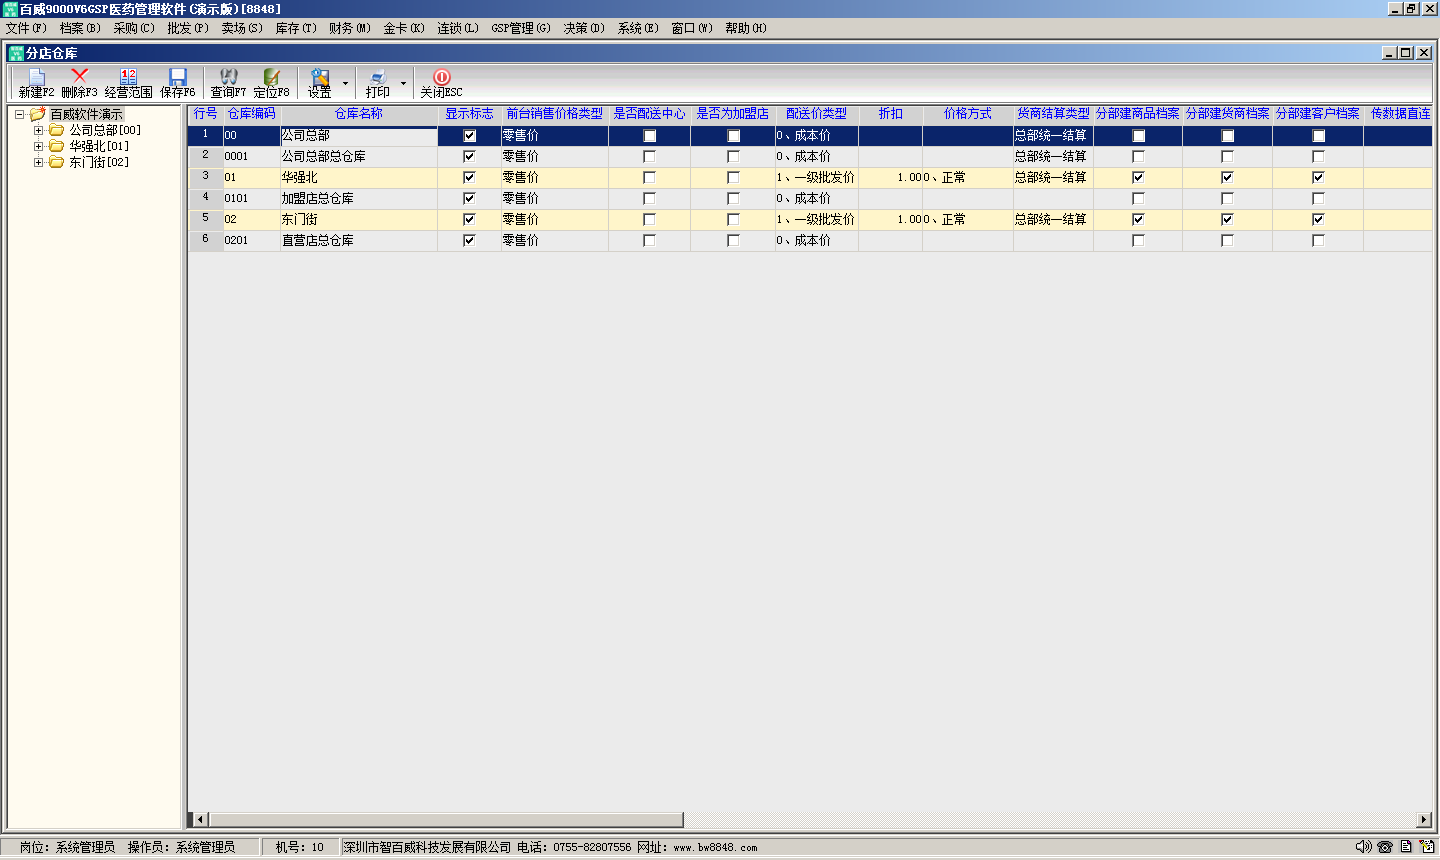Expand the 公司总部[00] tree node
The height and width of the screenshot is (860, 1440).
tap(39, 130)
